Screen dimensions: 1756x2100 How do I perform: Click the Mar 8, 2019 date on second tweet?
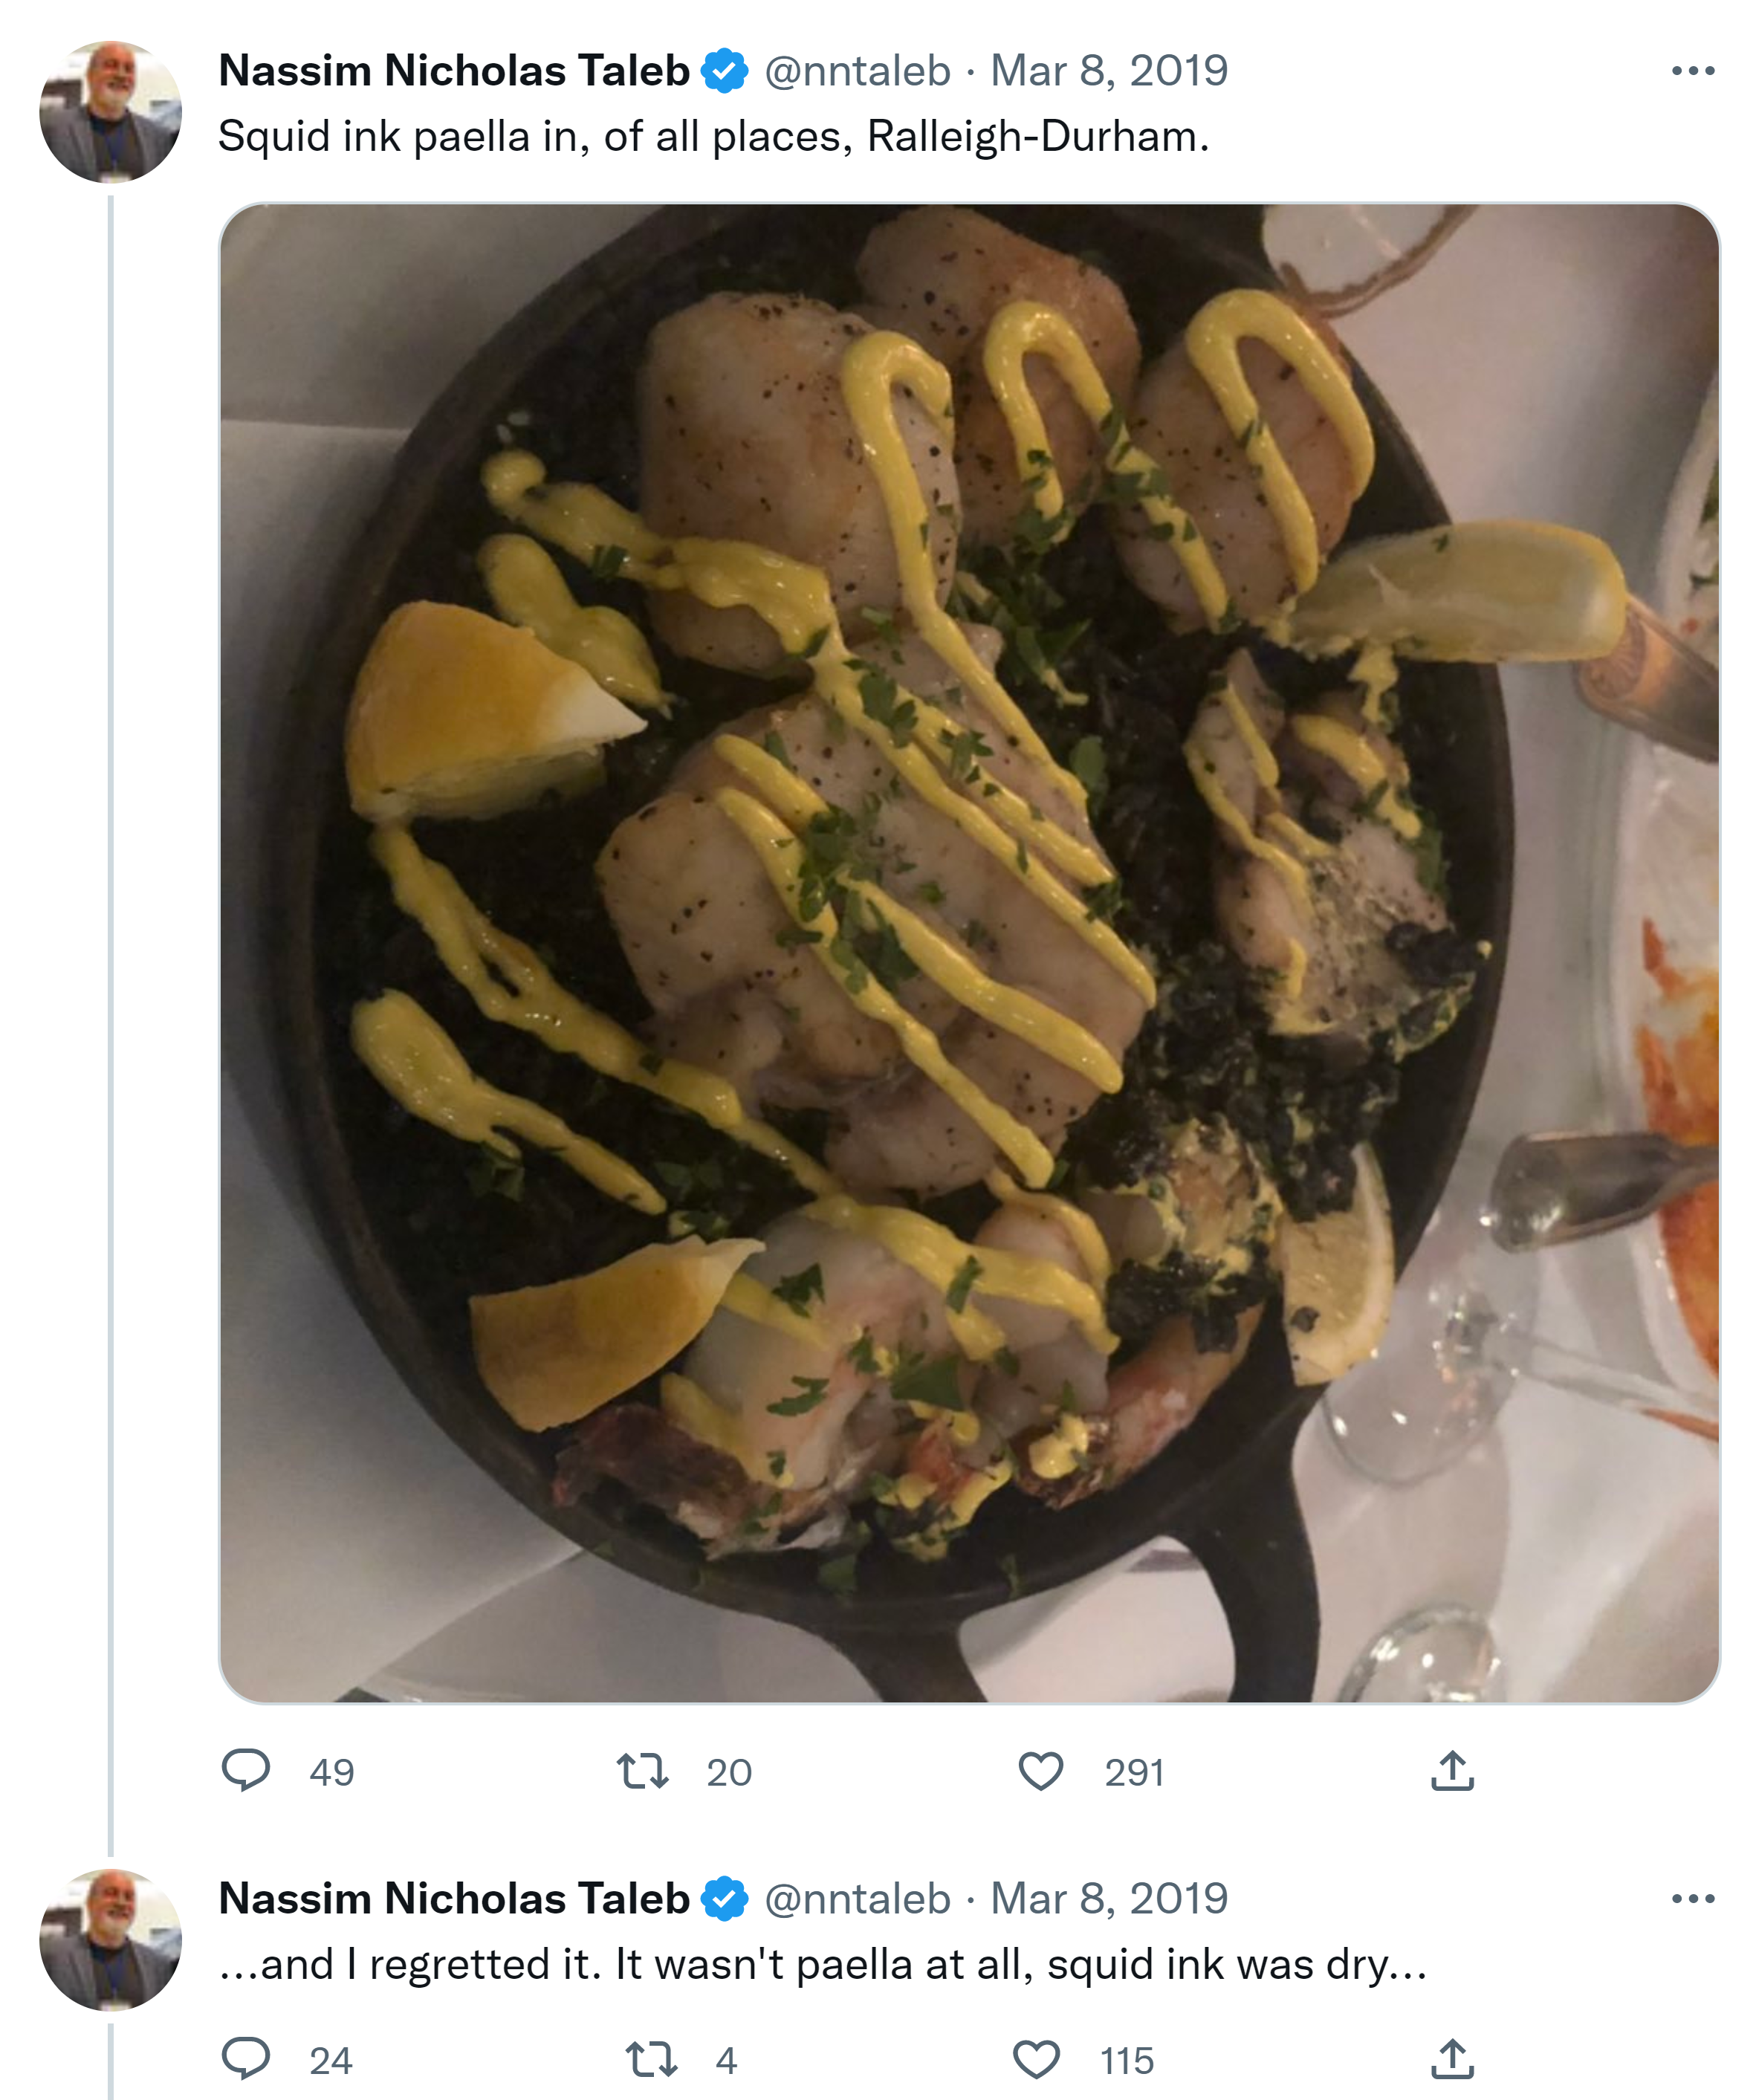pyautogui.click(x=1108, y=1898)
